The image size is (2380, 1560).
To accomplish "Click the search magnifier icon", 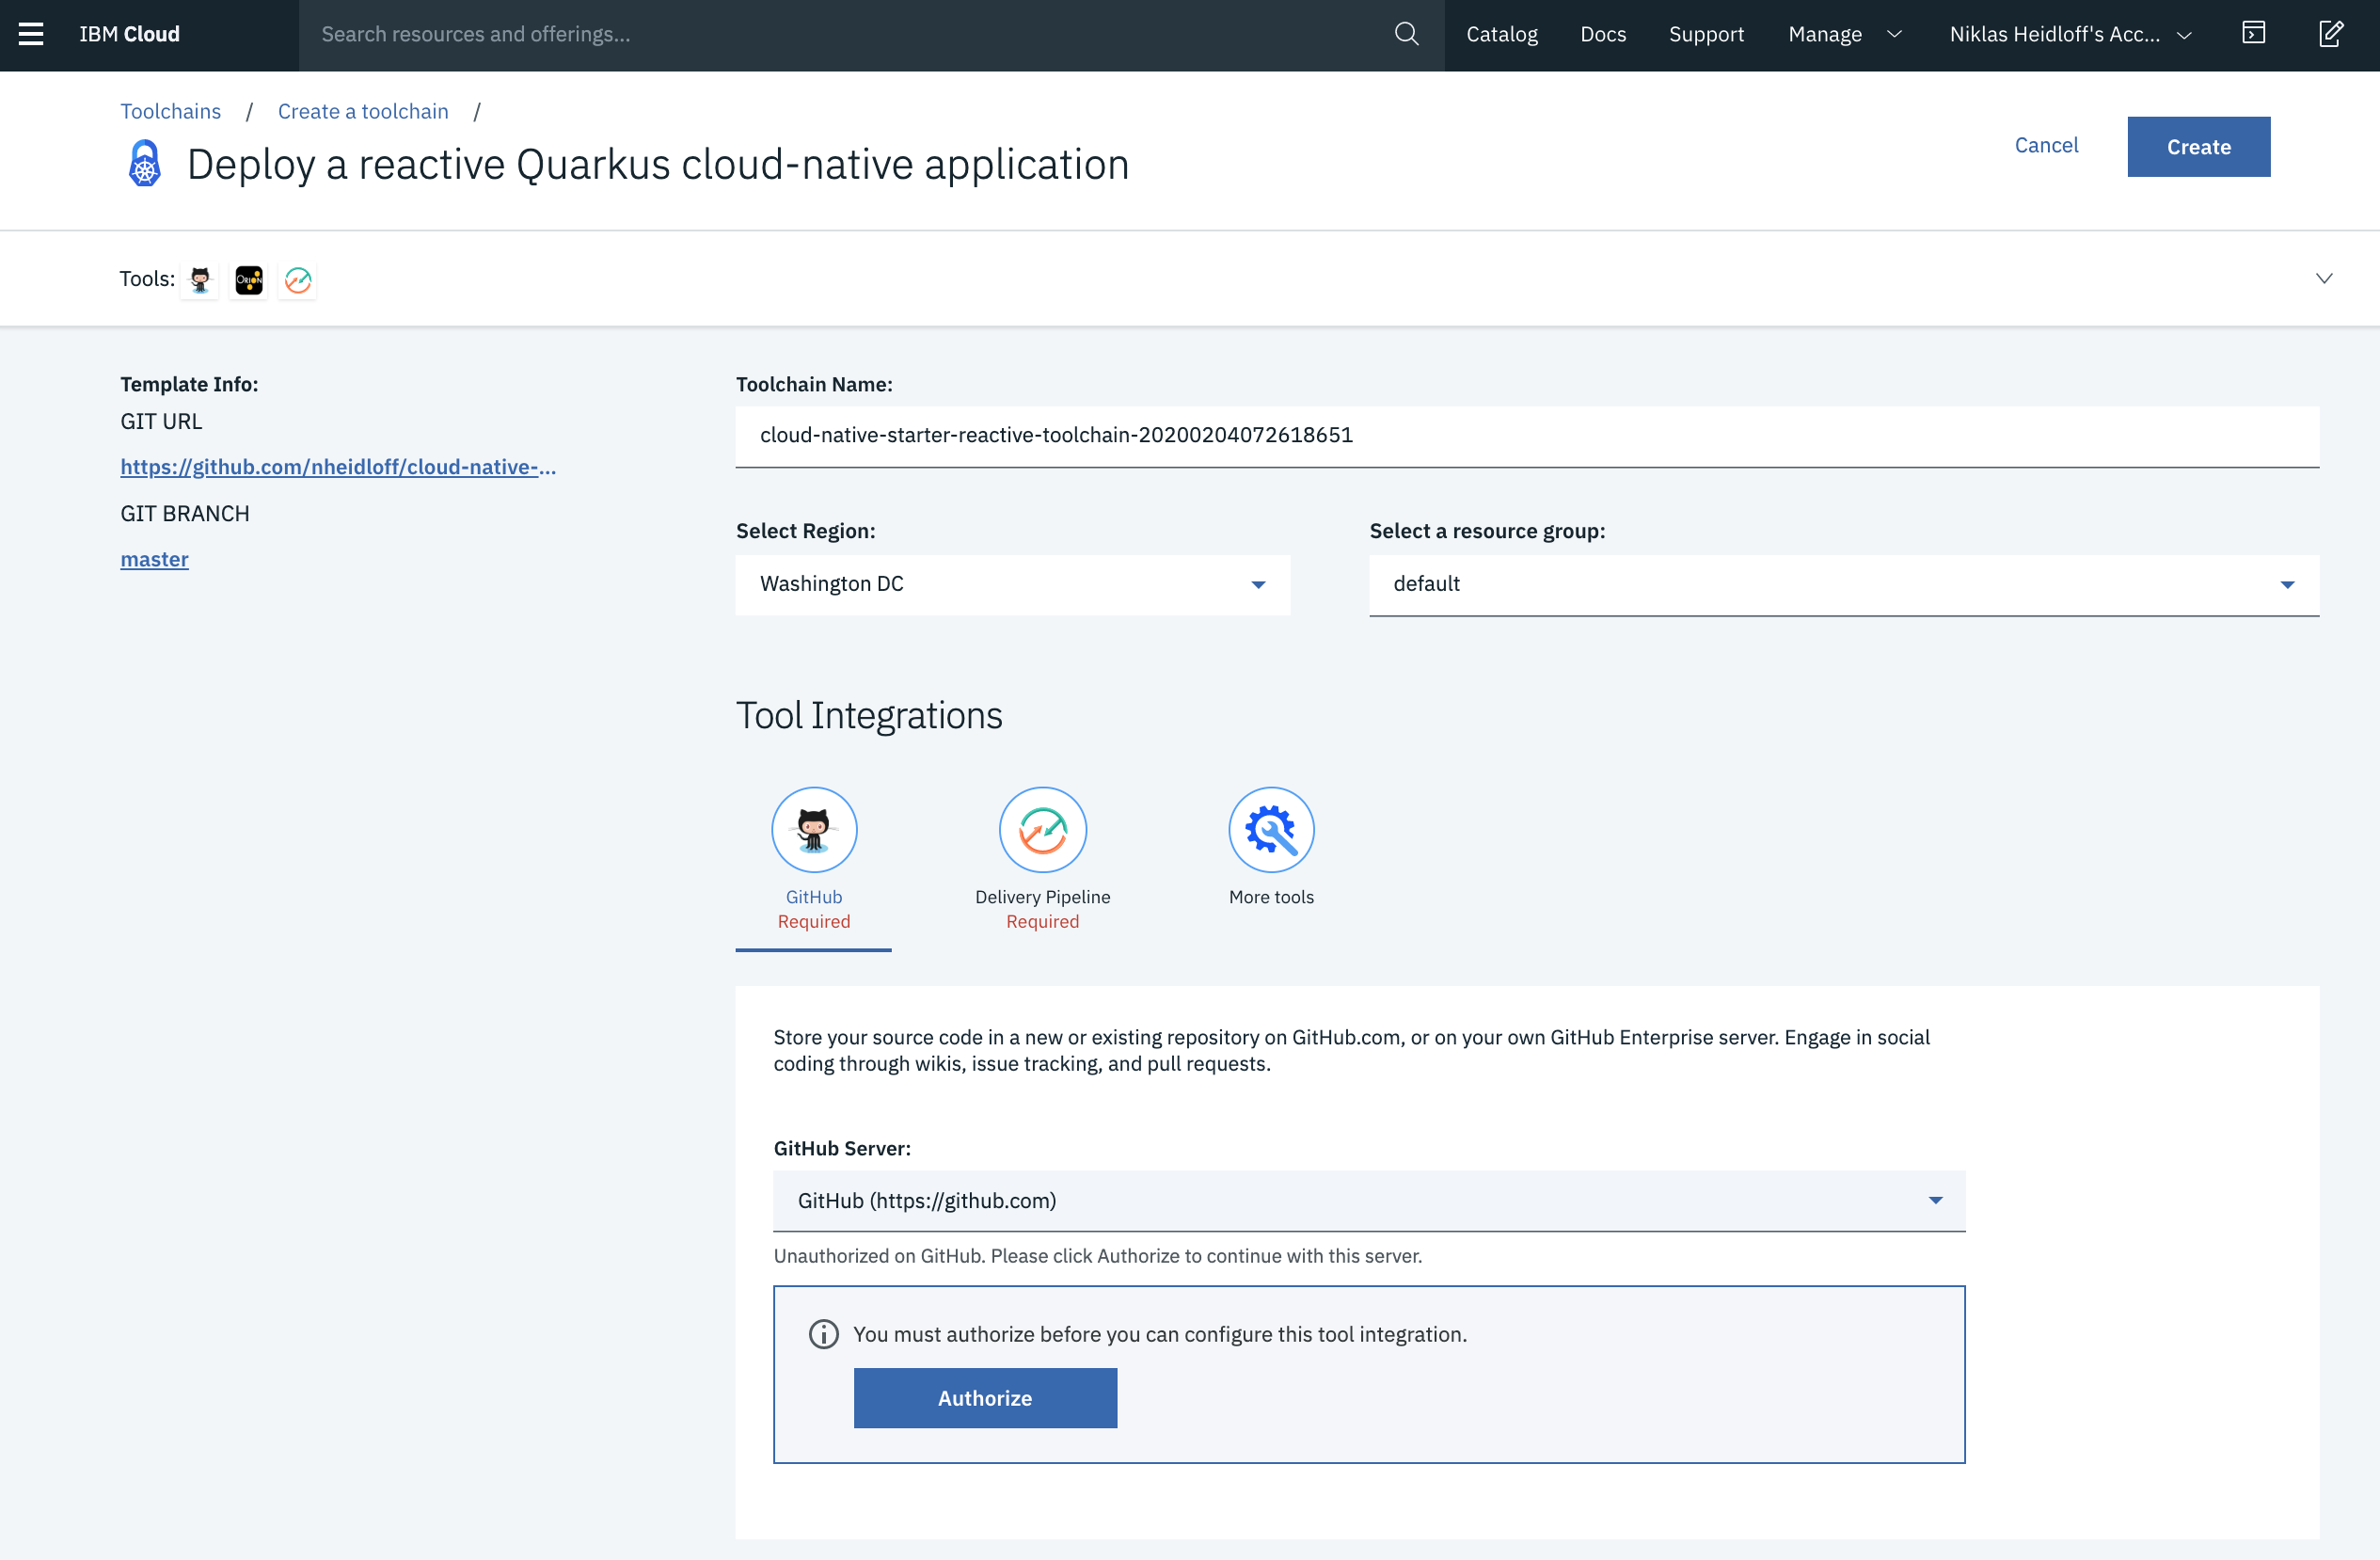I will click(x=1406, y=34).
